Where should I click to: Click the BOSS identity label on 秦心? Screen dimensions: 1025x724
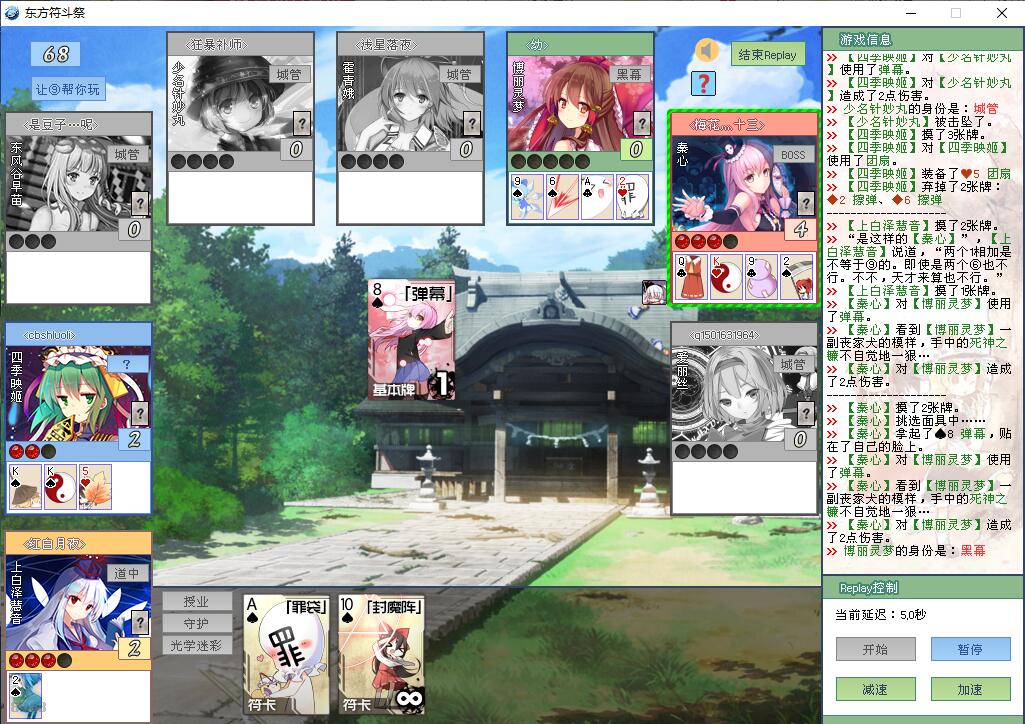793,155
